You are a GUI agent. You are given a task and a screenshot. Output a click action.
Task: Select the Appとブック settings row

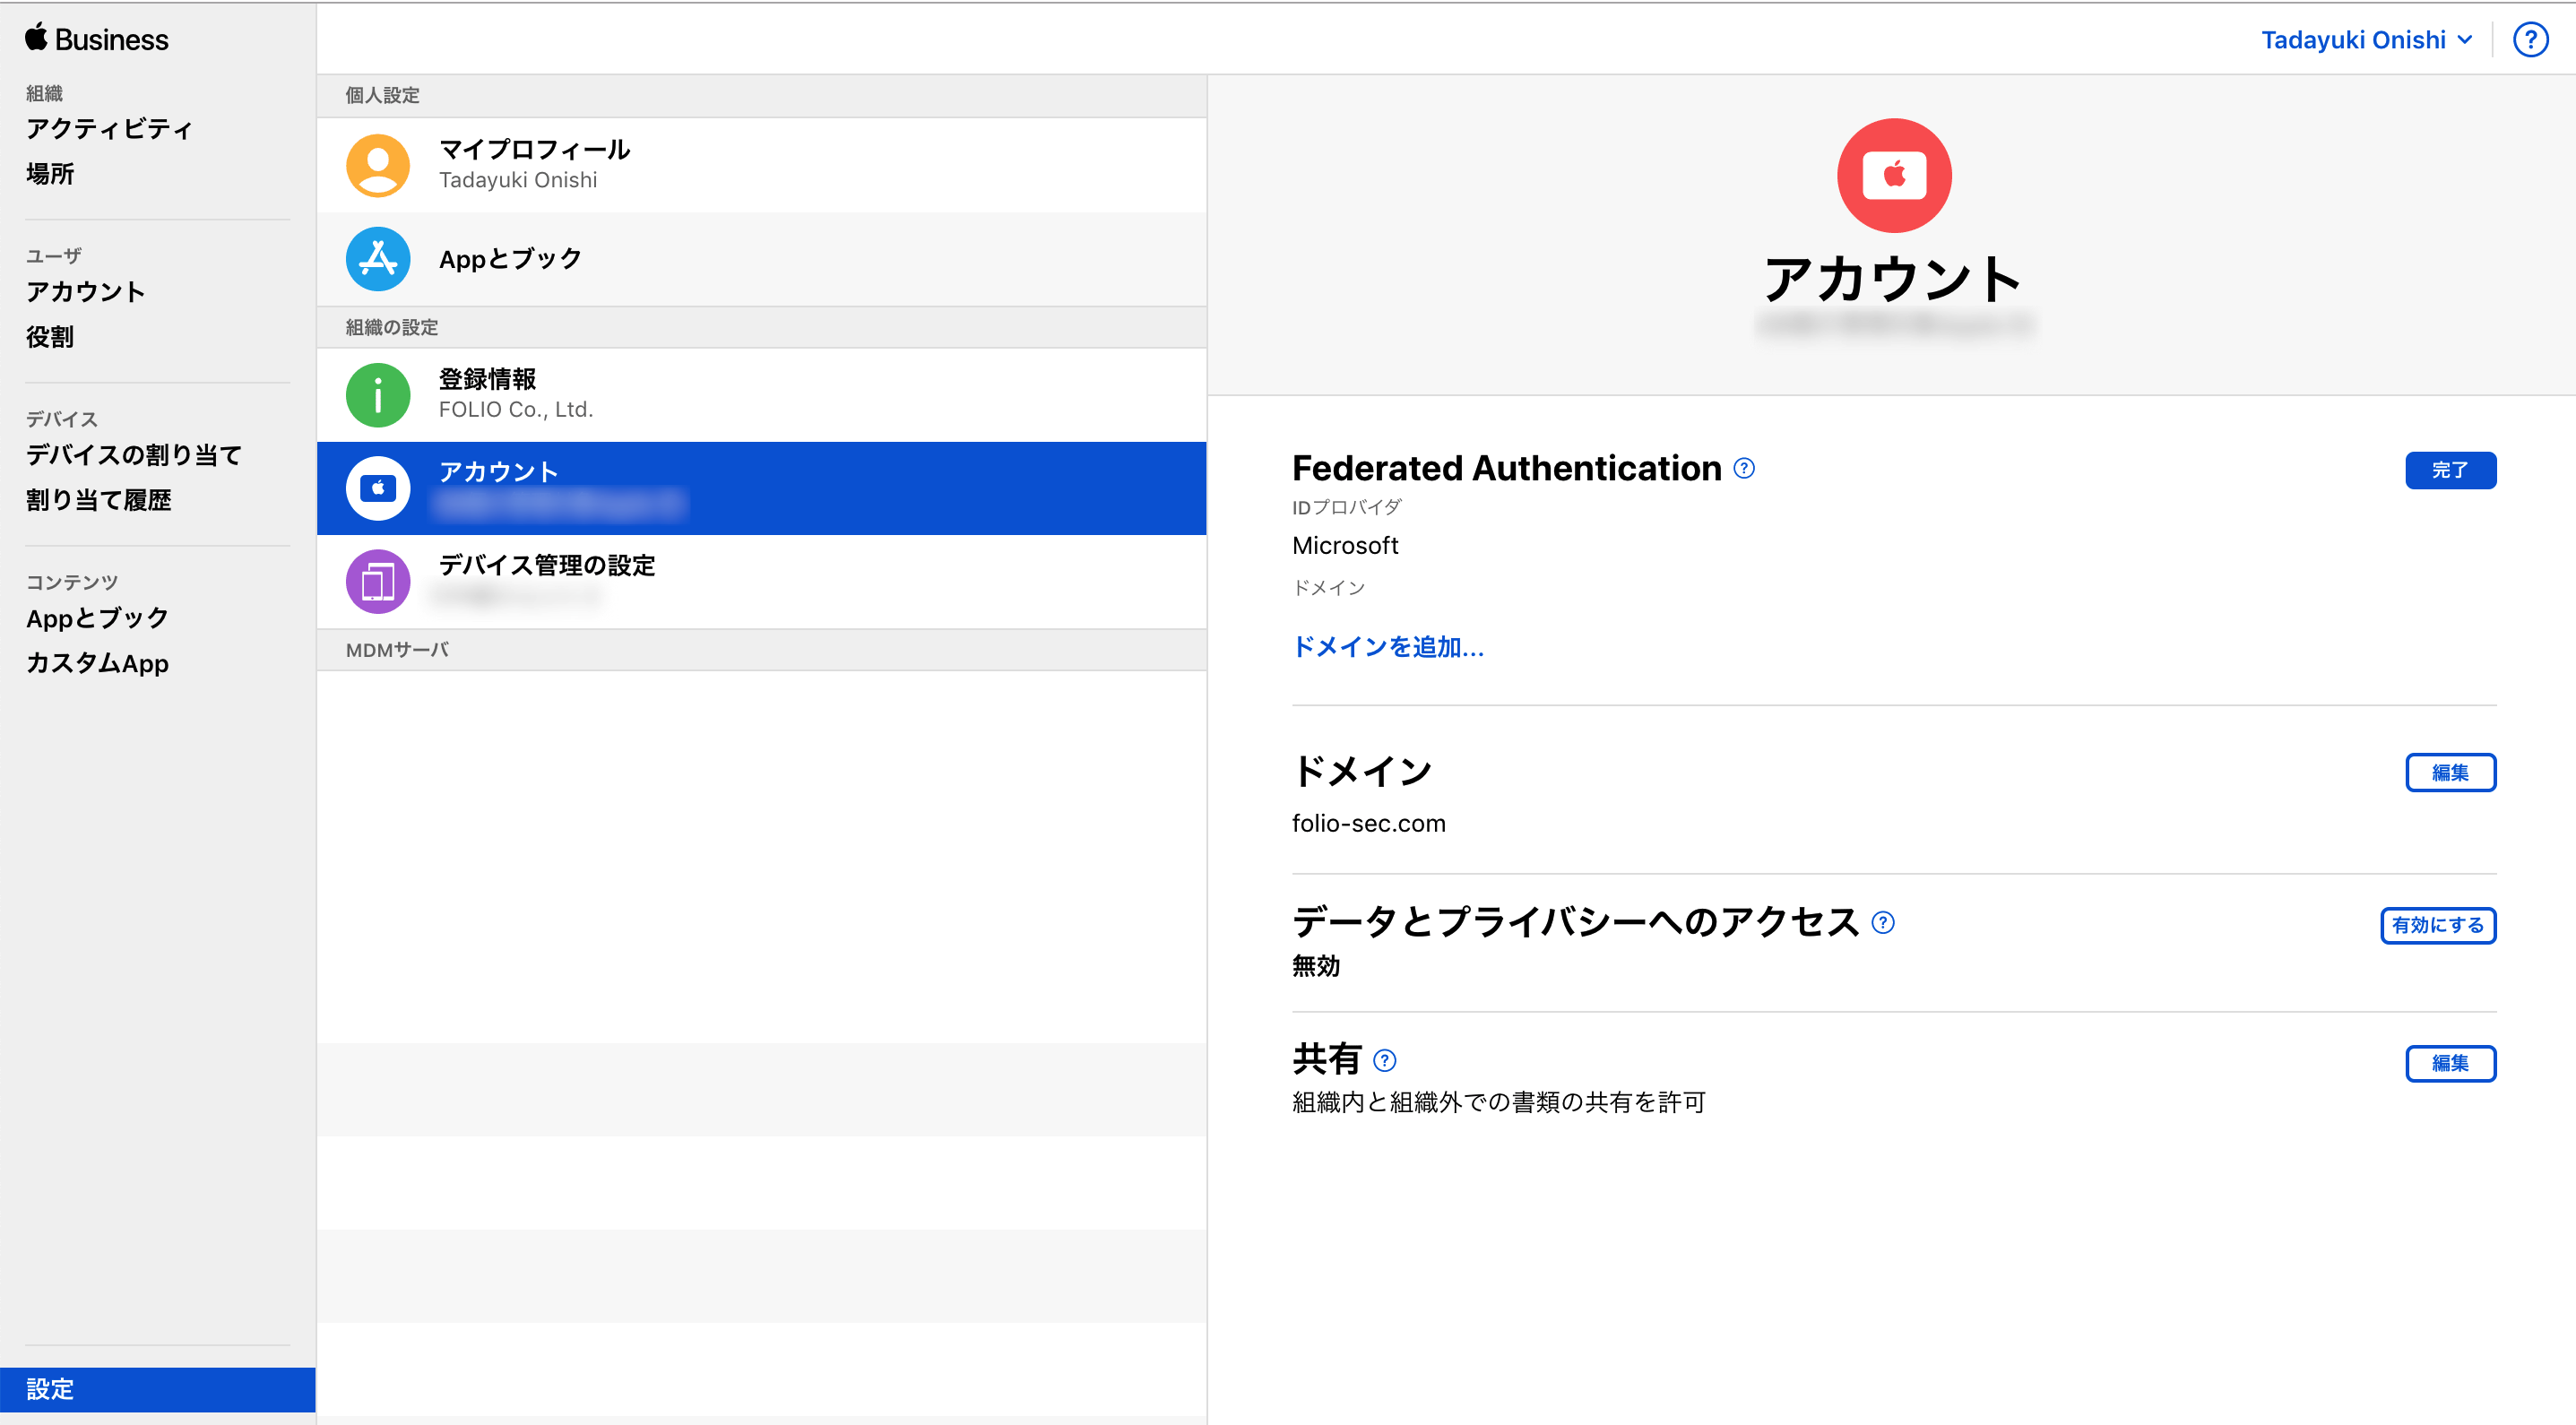click(761, 259)
